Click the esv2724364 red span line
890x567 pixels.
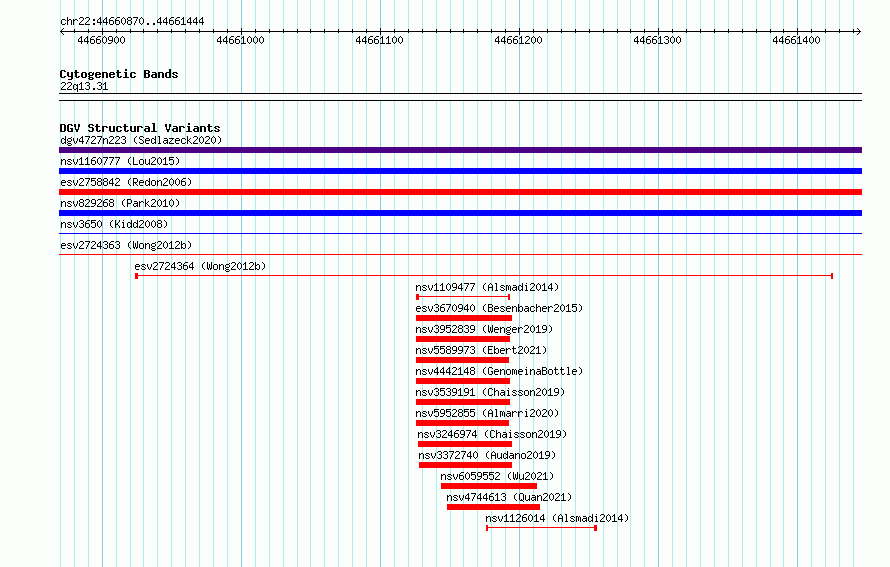[484, 276]
